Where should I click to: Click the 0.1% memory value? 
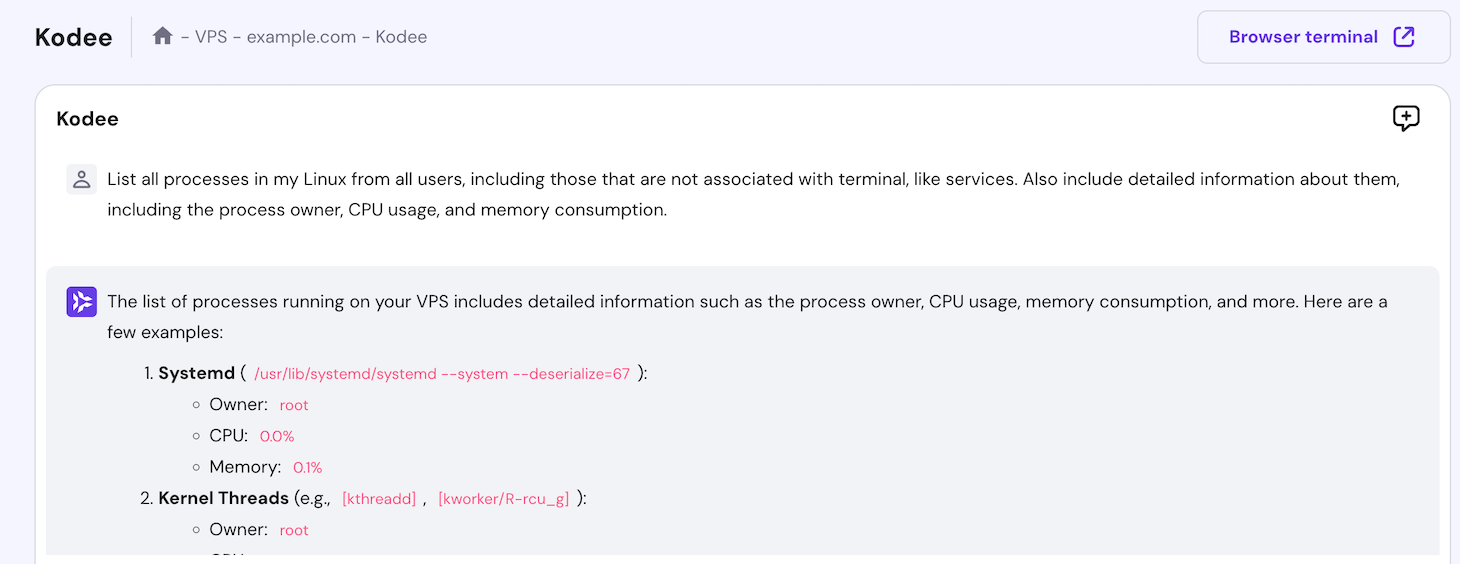[307, 467]
